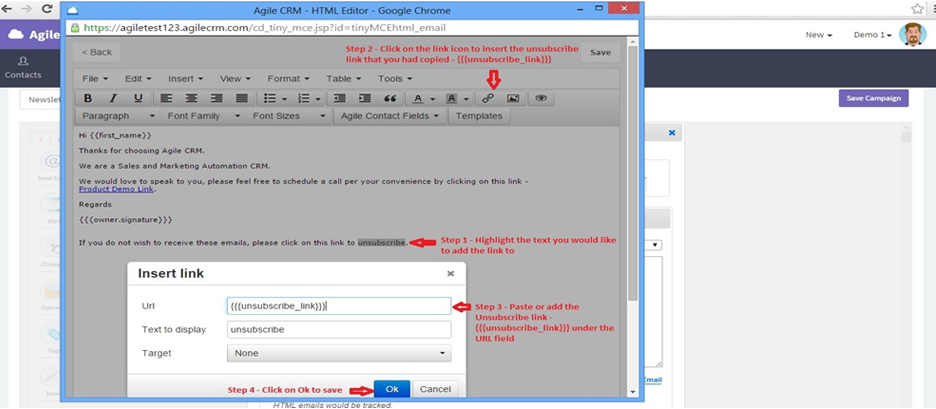936x409 pixels.
Task: Click the browser forward arrow
Action: pos(26,10)
